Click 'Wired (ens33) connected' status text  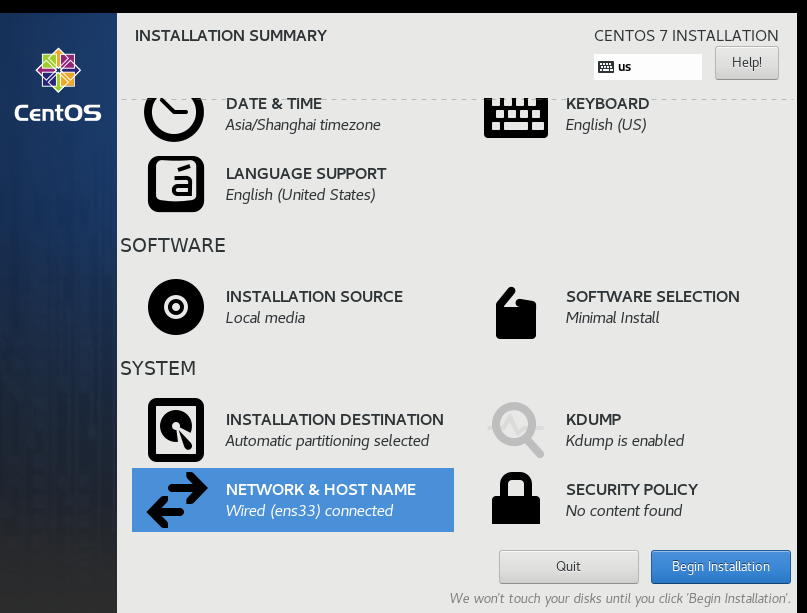coord(309,511)
